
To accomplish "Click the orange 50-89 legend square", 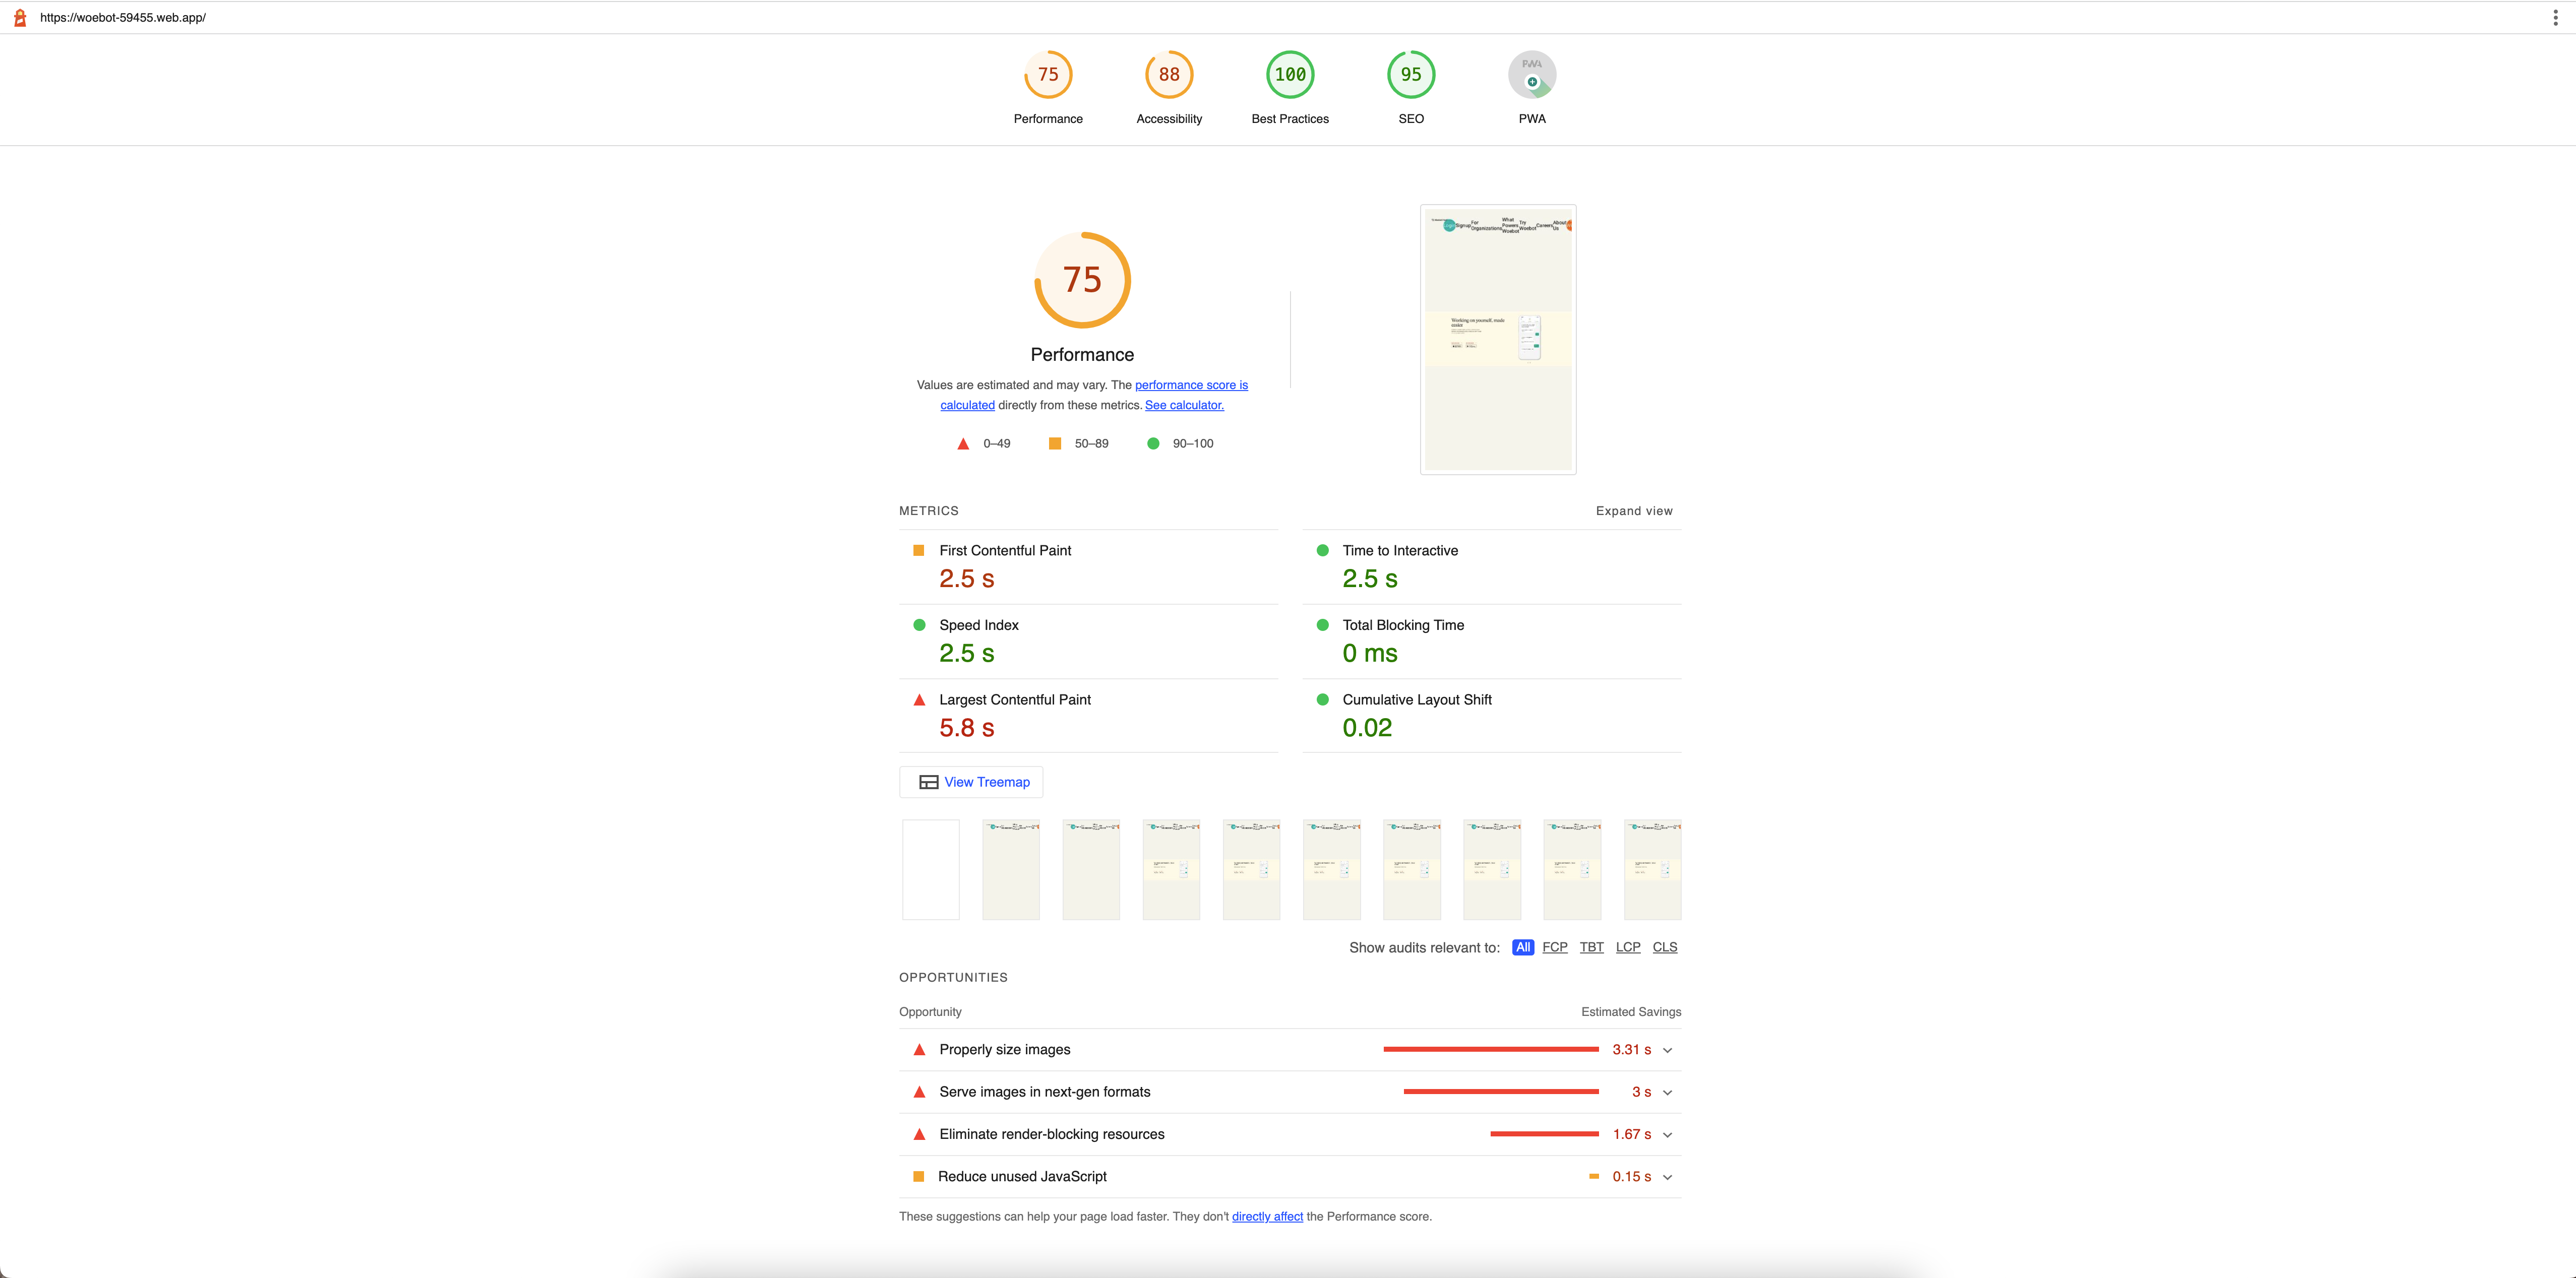I will point(1055,443).
